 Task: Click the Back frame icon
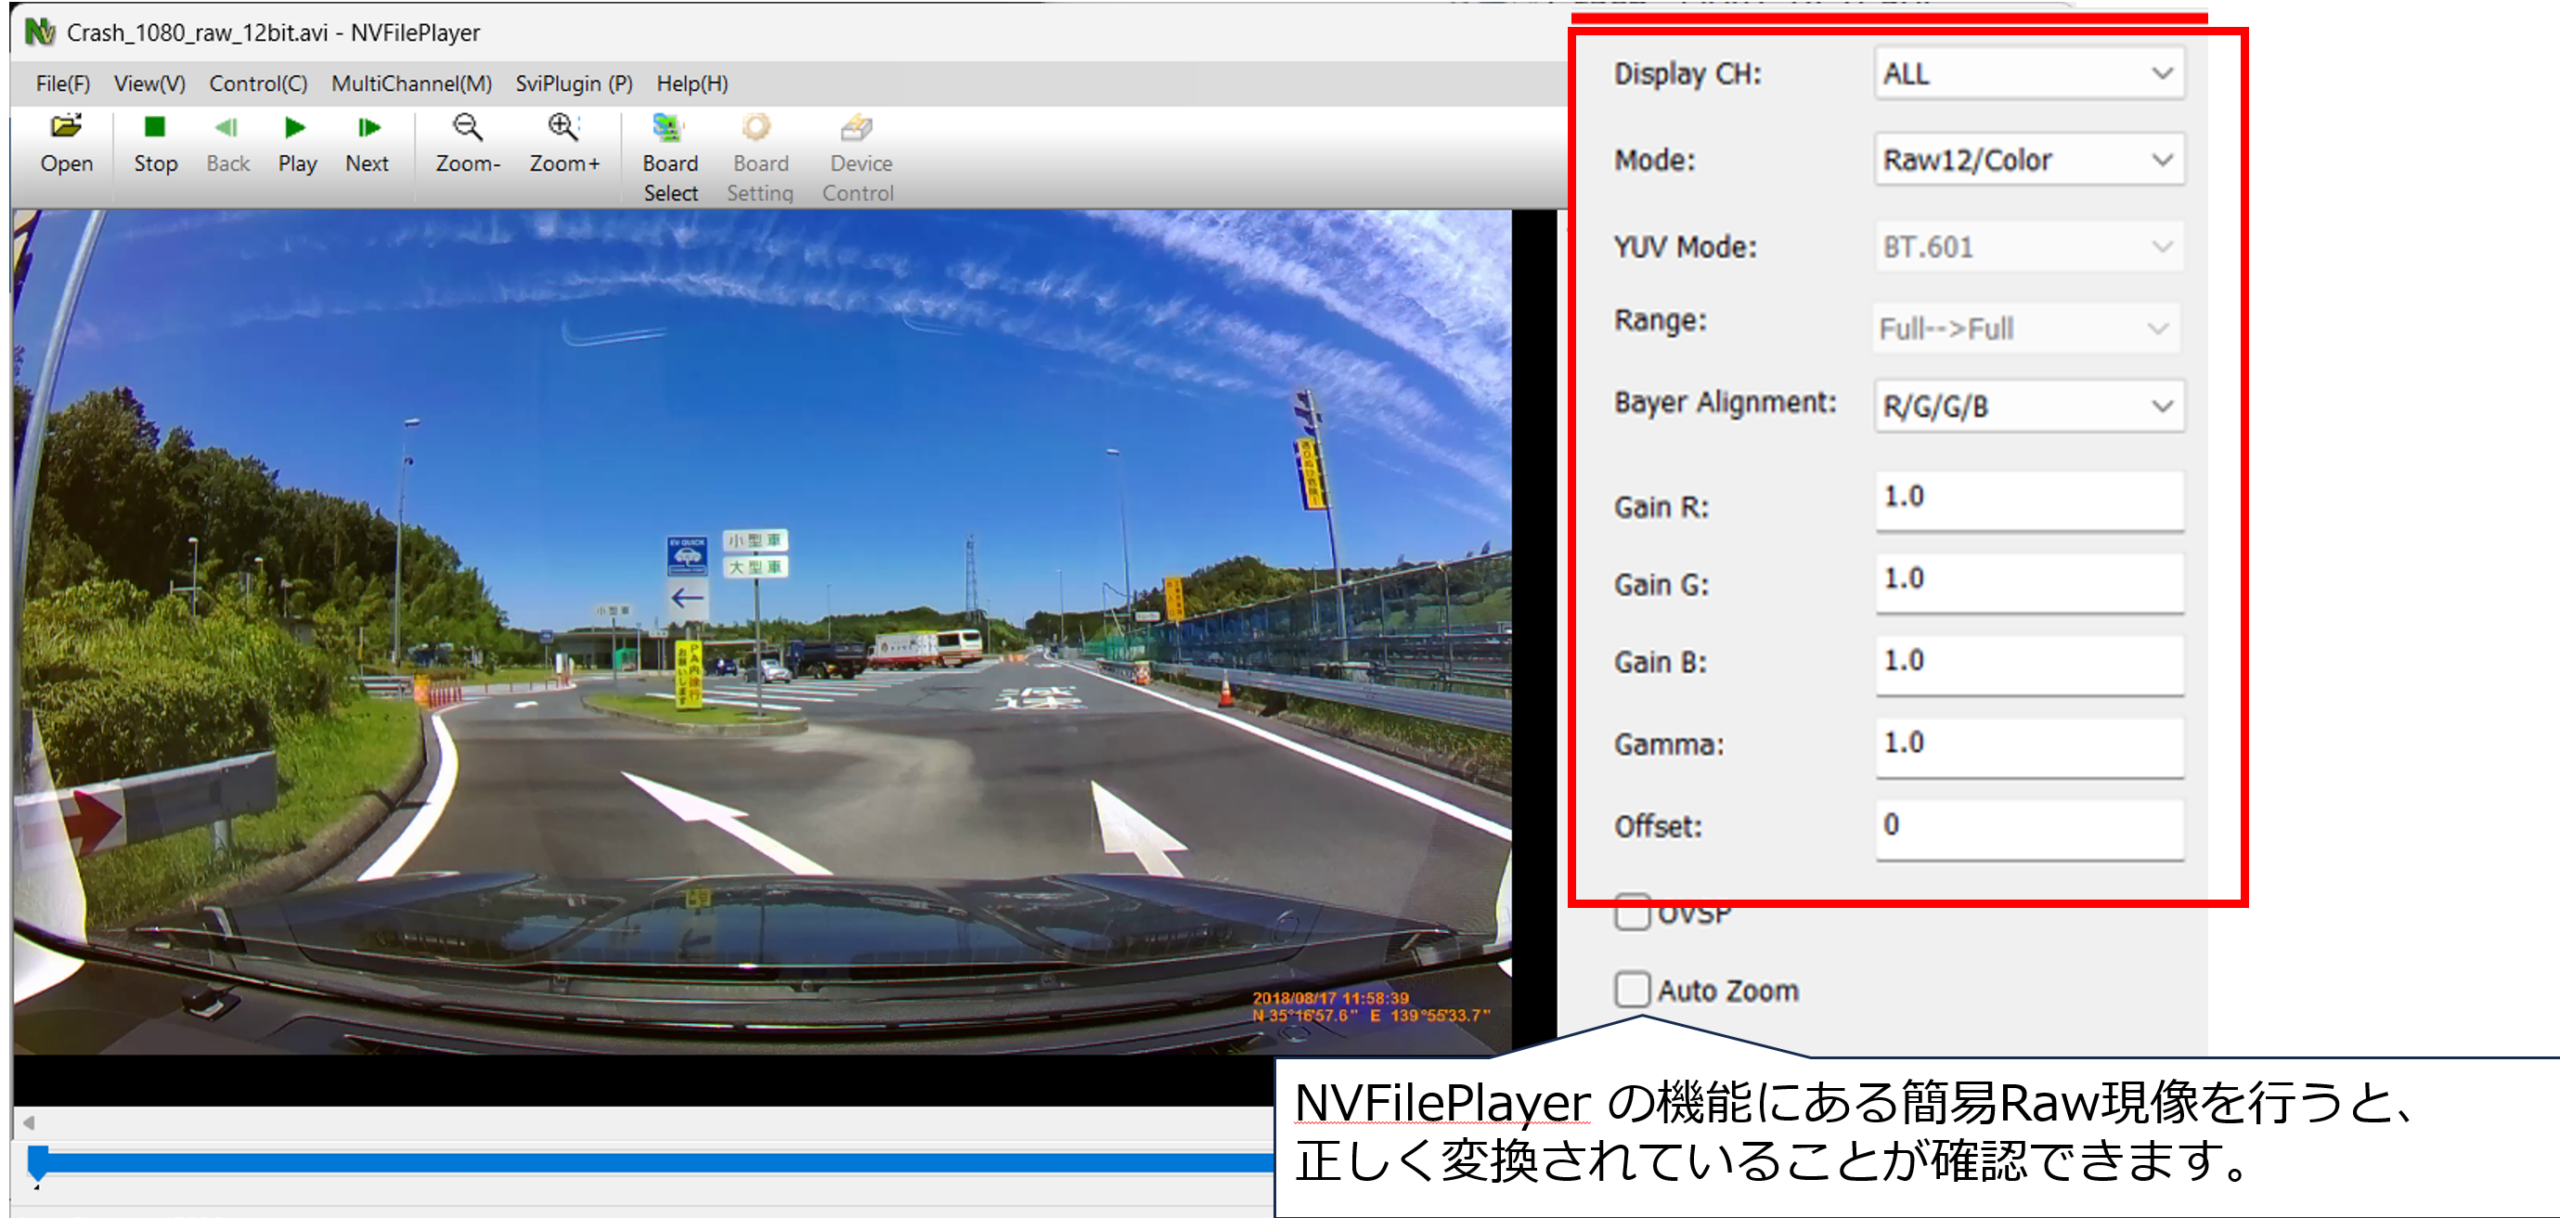(227, 129)
